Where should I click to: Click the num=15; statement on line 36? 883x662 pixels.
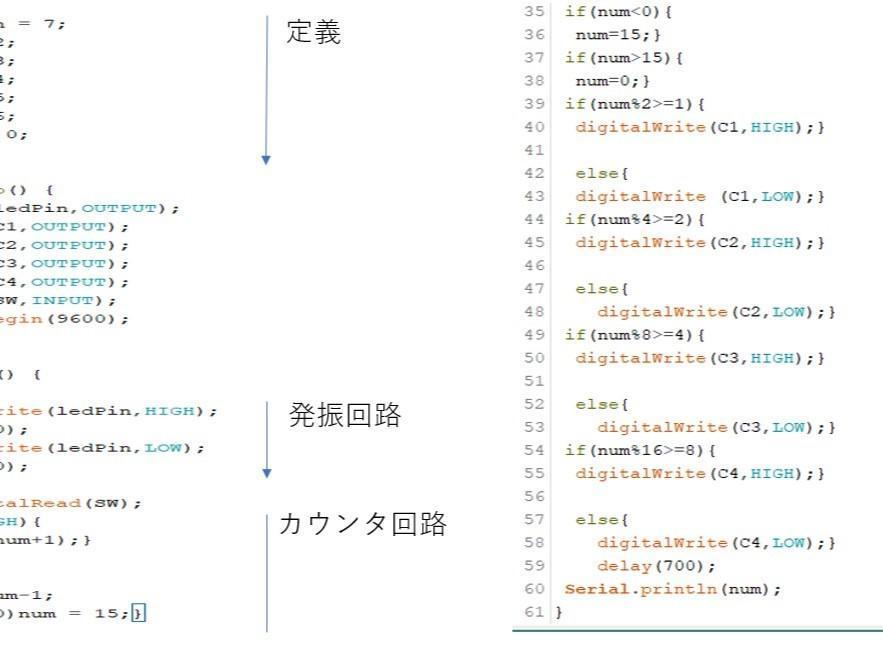618,35
